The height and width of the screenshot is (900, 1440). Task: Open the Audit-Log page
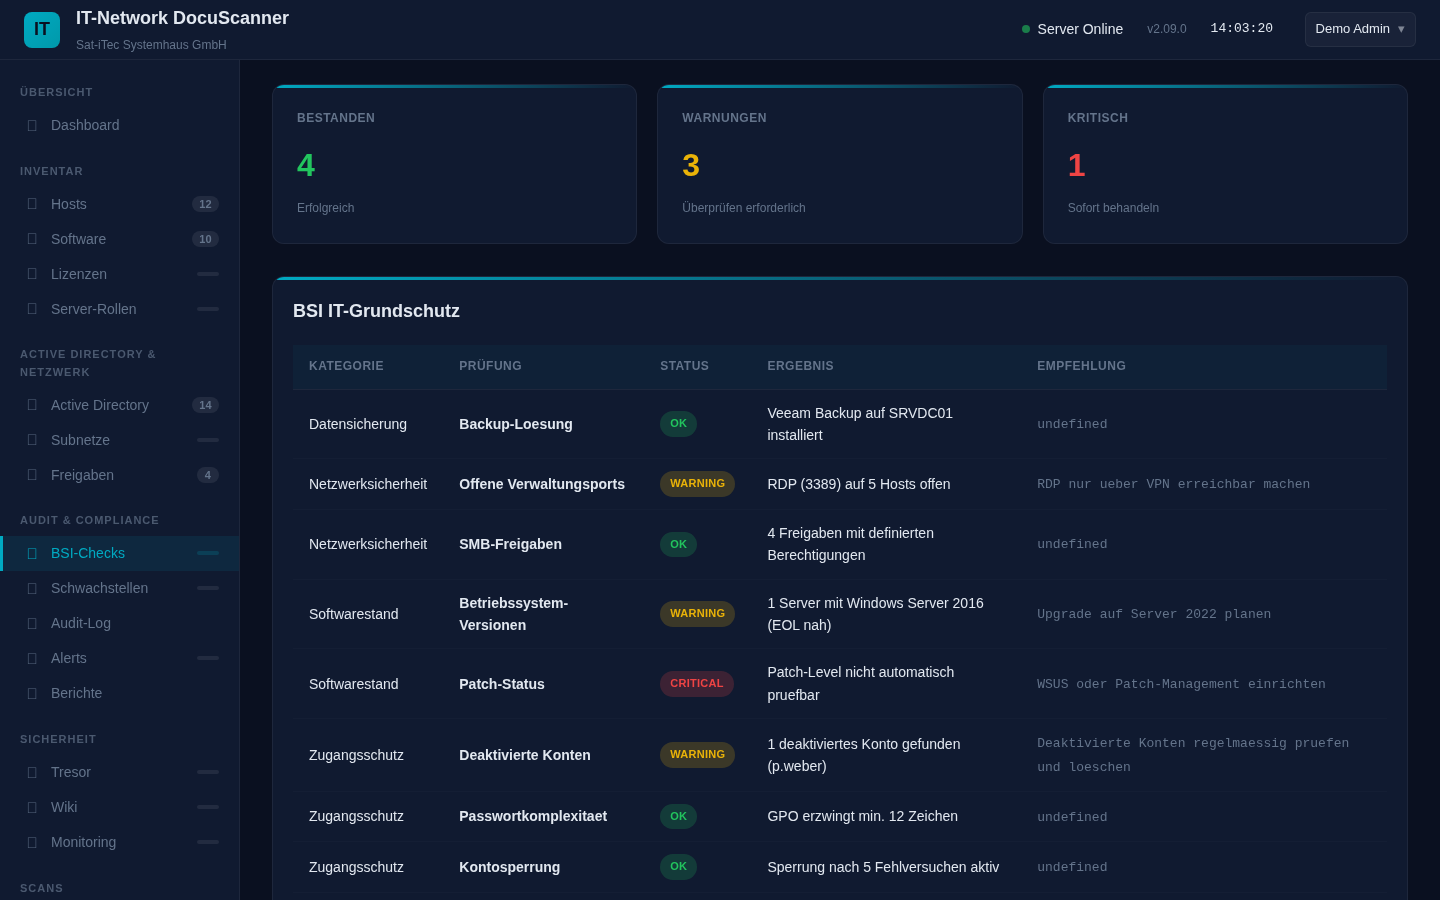[120, 623]
